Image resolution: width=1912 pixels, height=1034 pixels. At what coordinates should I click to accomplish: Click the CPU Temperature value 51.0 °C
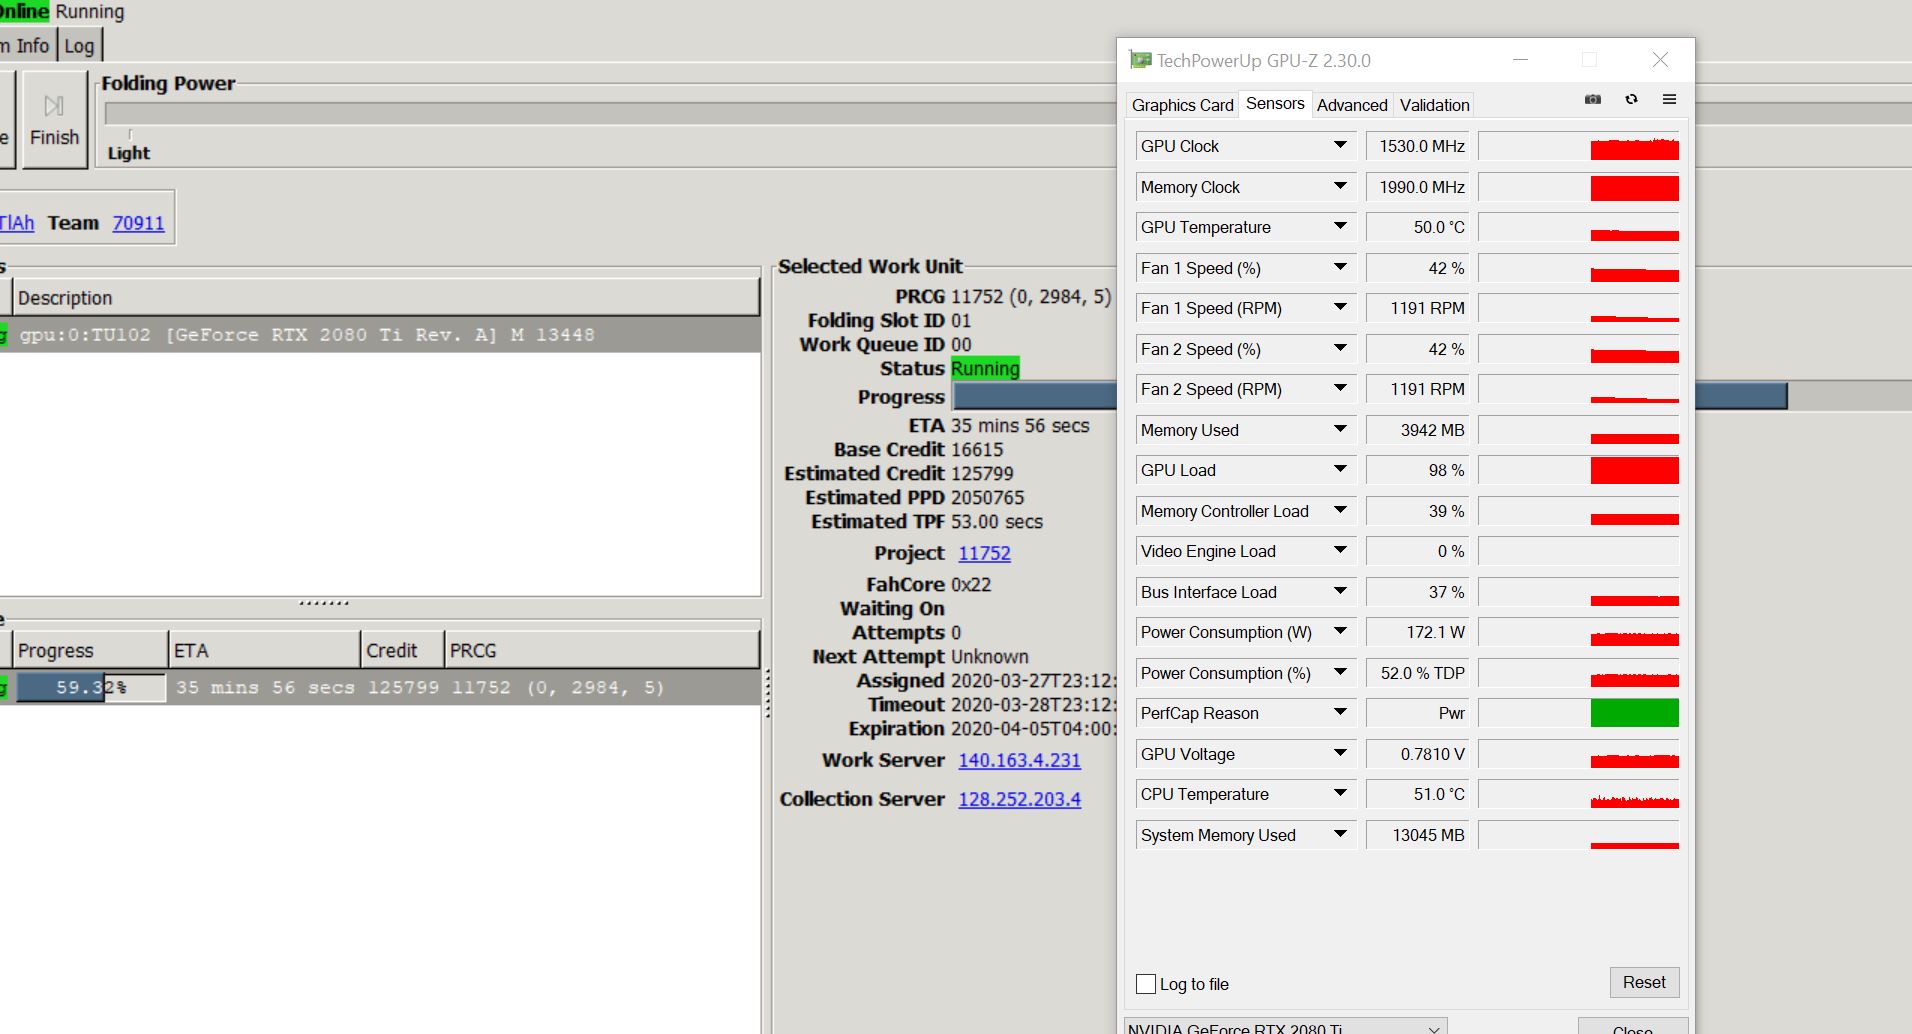pyautogui.click(x=1417, y=794)
